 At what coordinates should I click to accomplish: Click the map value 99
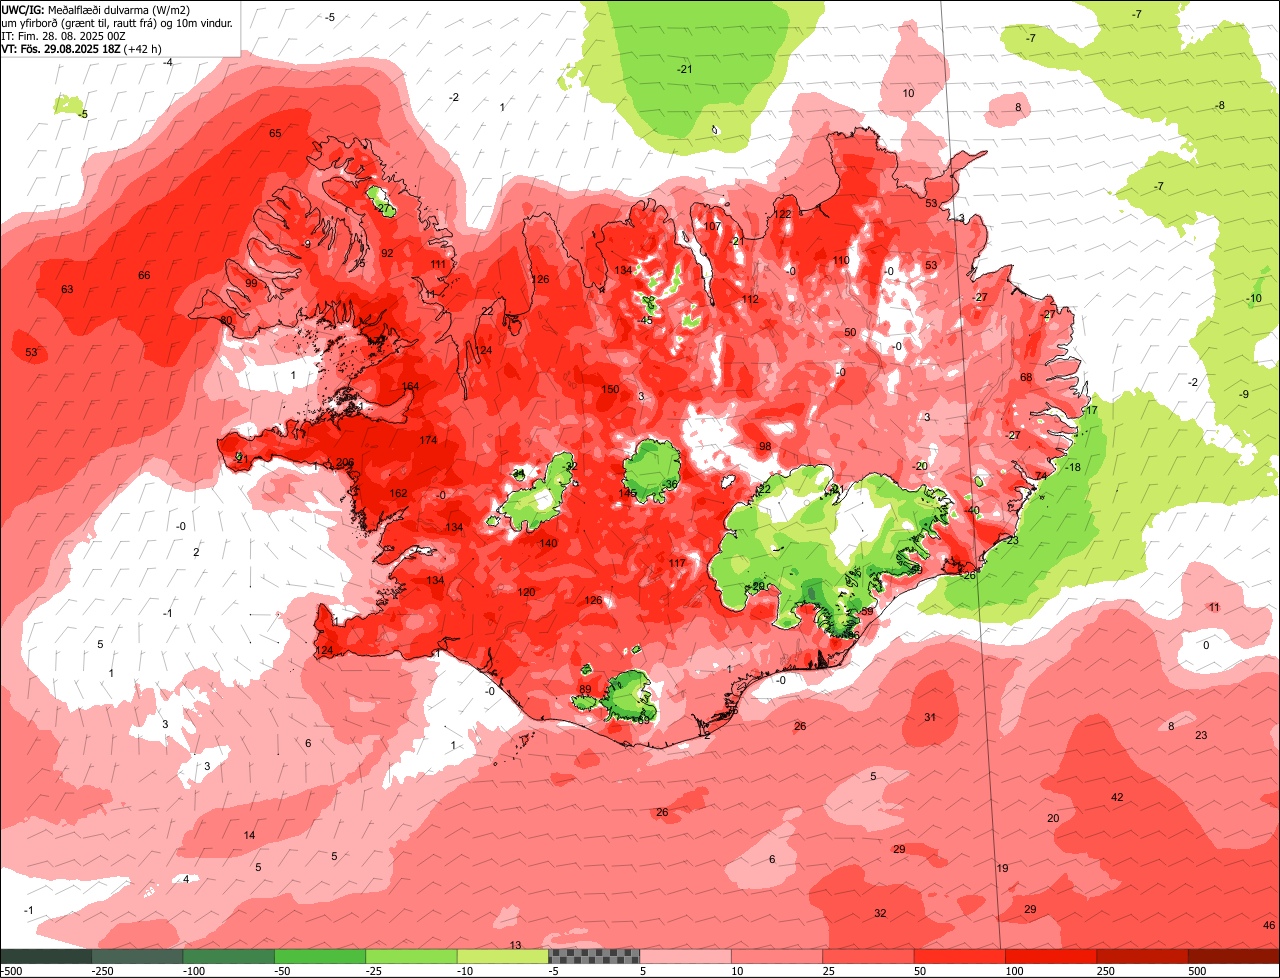[251, 283]
